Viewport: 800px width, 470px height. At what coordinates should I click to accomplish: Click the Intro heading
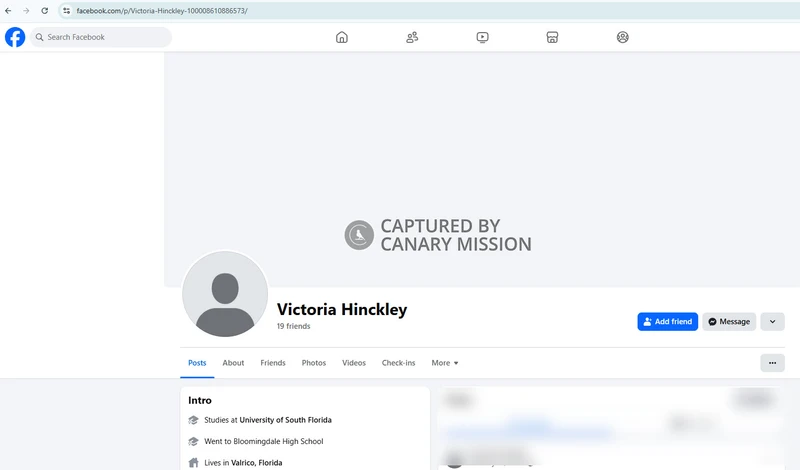[x=200, y=401]
